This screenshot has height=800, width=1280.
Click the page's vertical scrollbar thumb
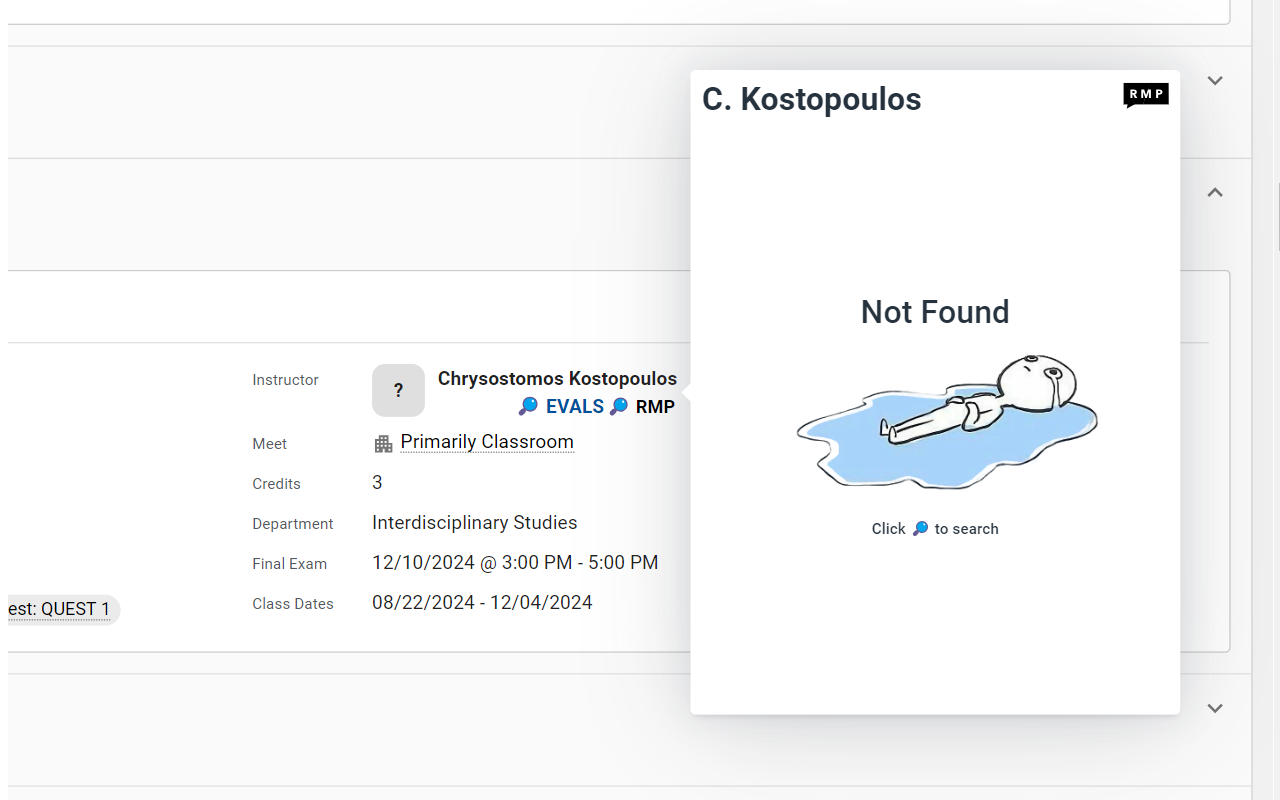click(1278, 216)
